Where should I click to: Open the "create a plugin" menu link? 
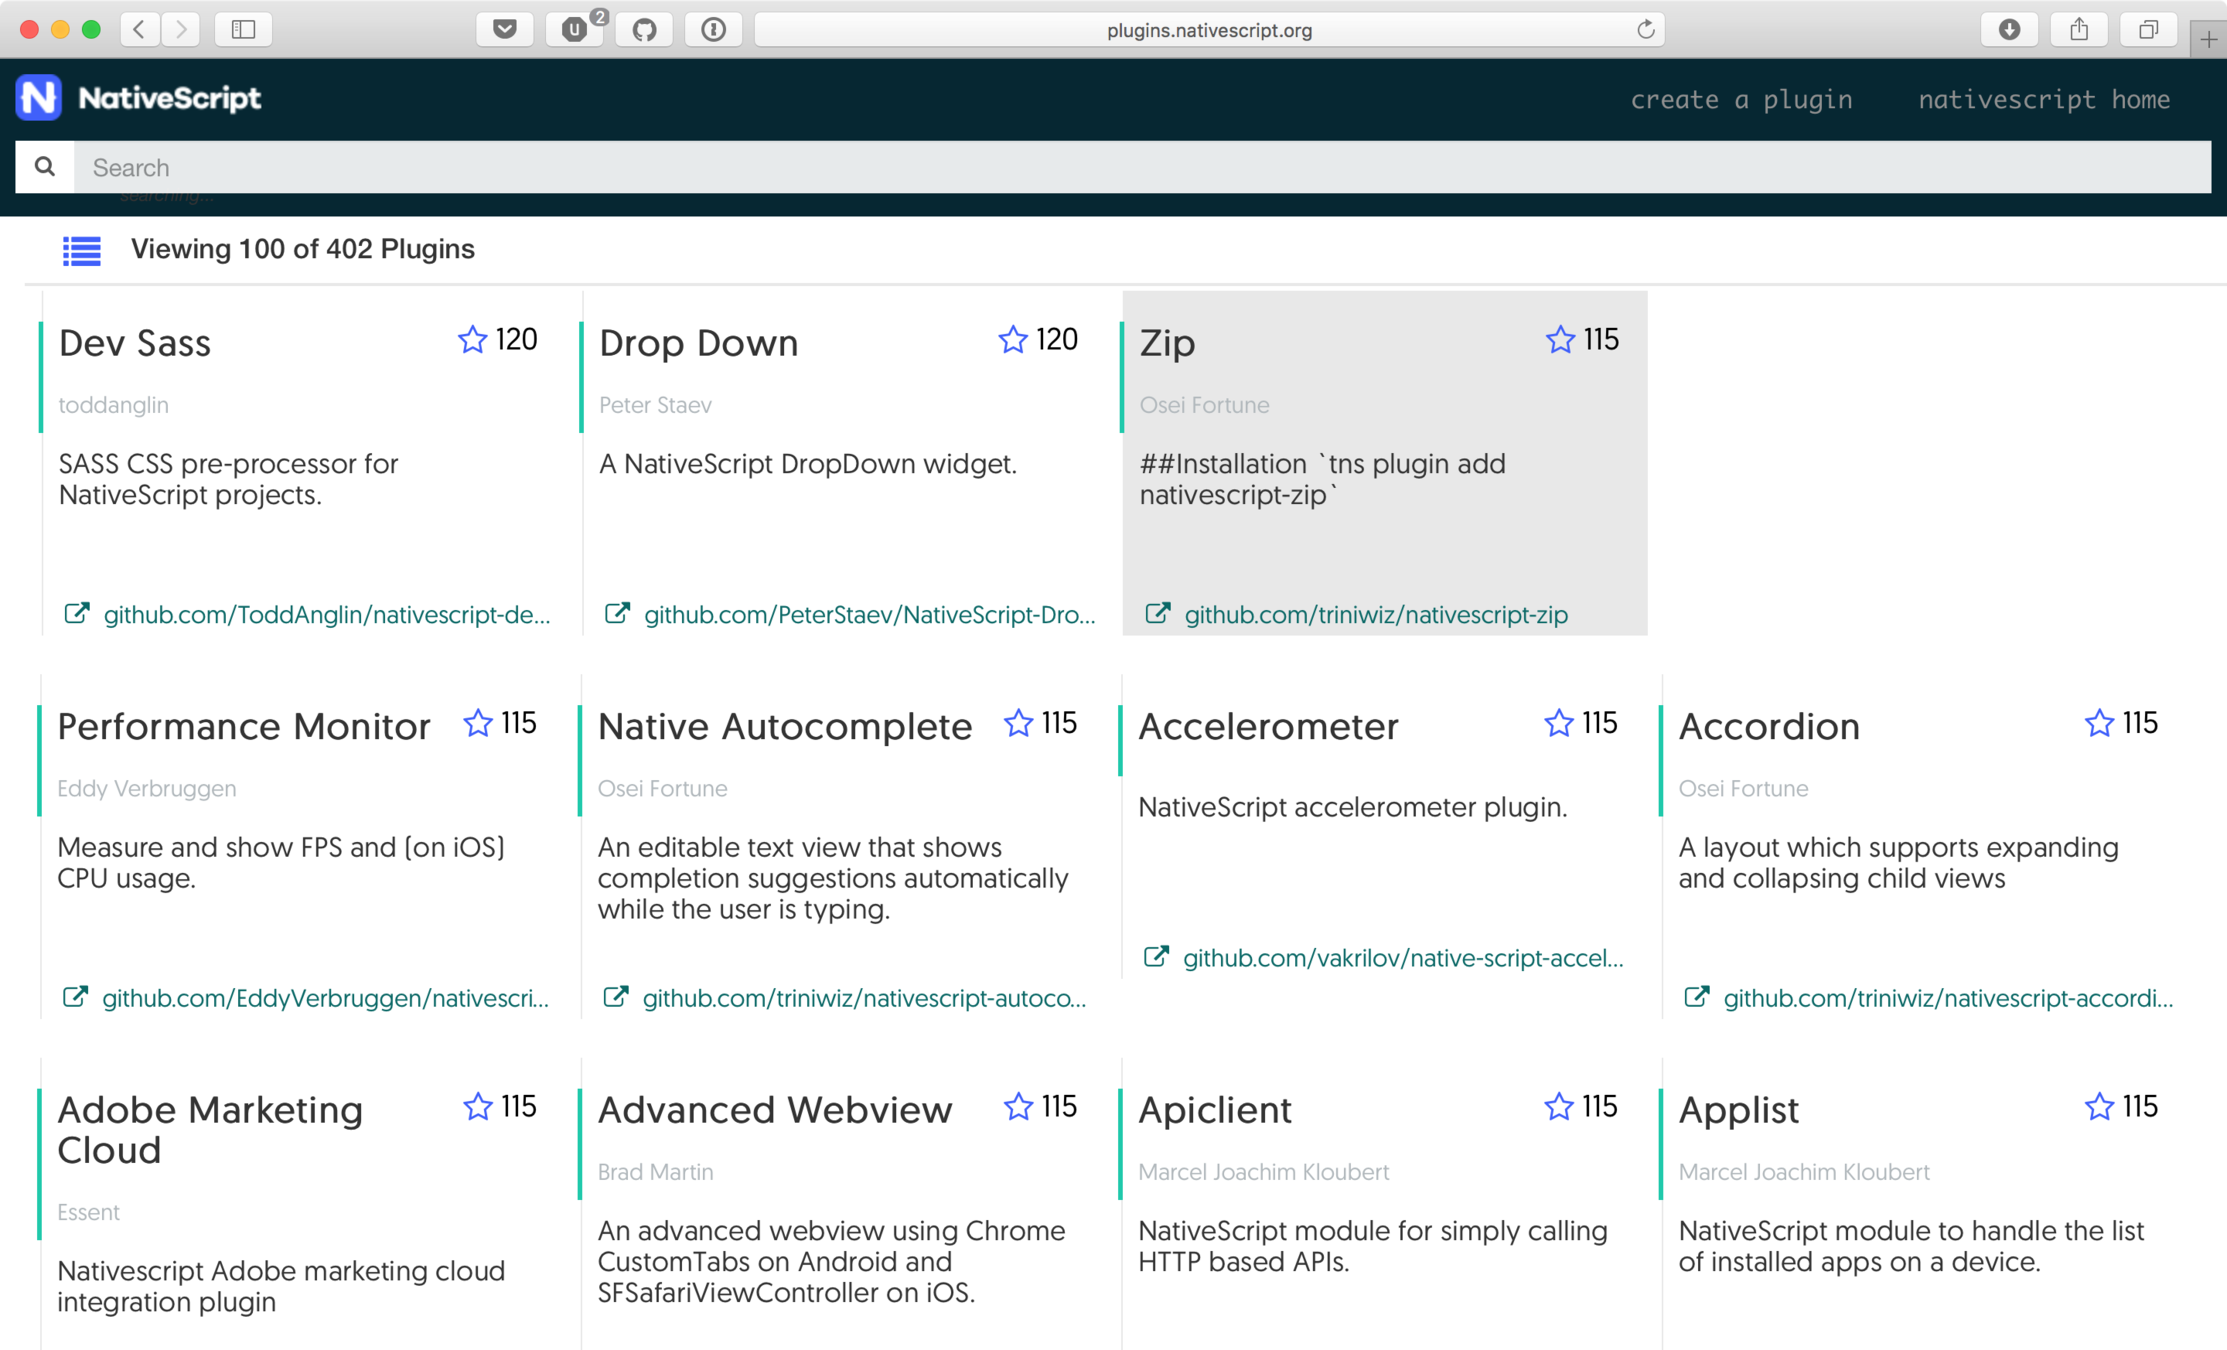pos(1741,100)
